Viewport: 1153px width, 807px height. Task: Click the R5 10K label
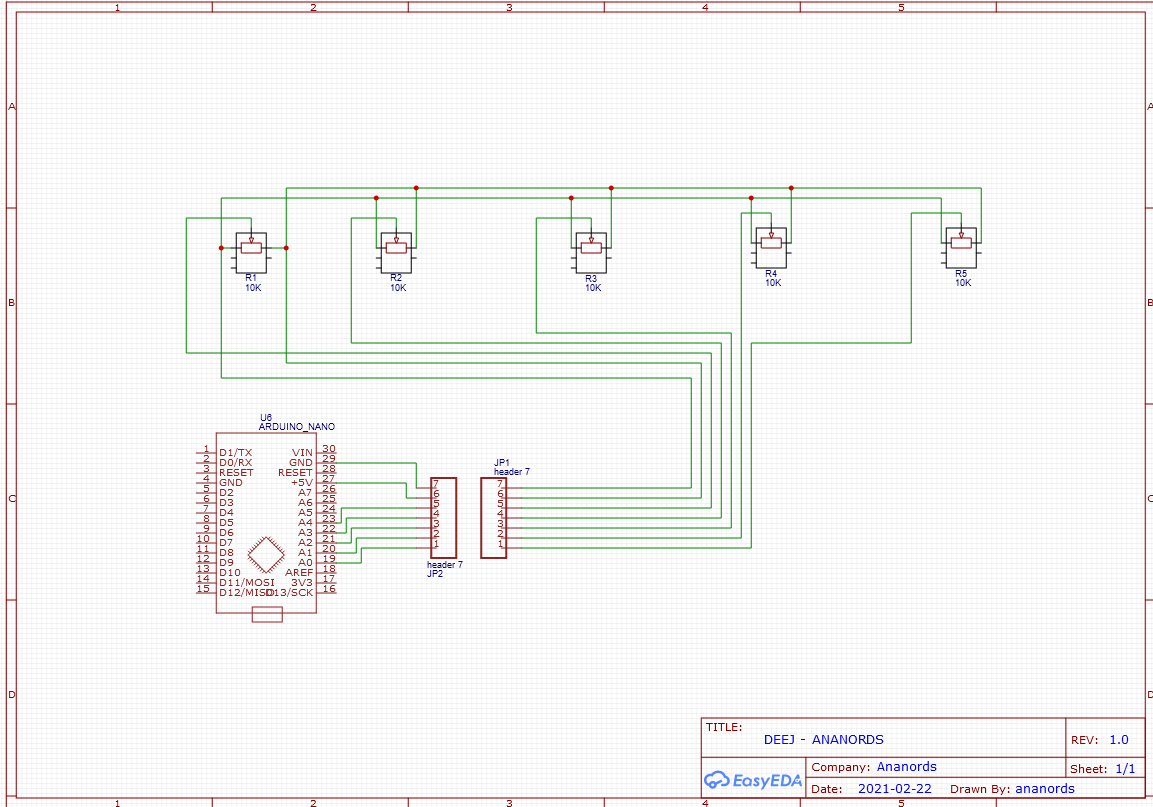click(x=962, y=278)
